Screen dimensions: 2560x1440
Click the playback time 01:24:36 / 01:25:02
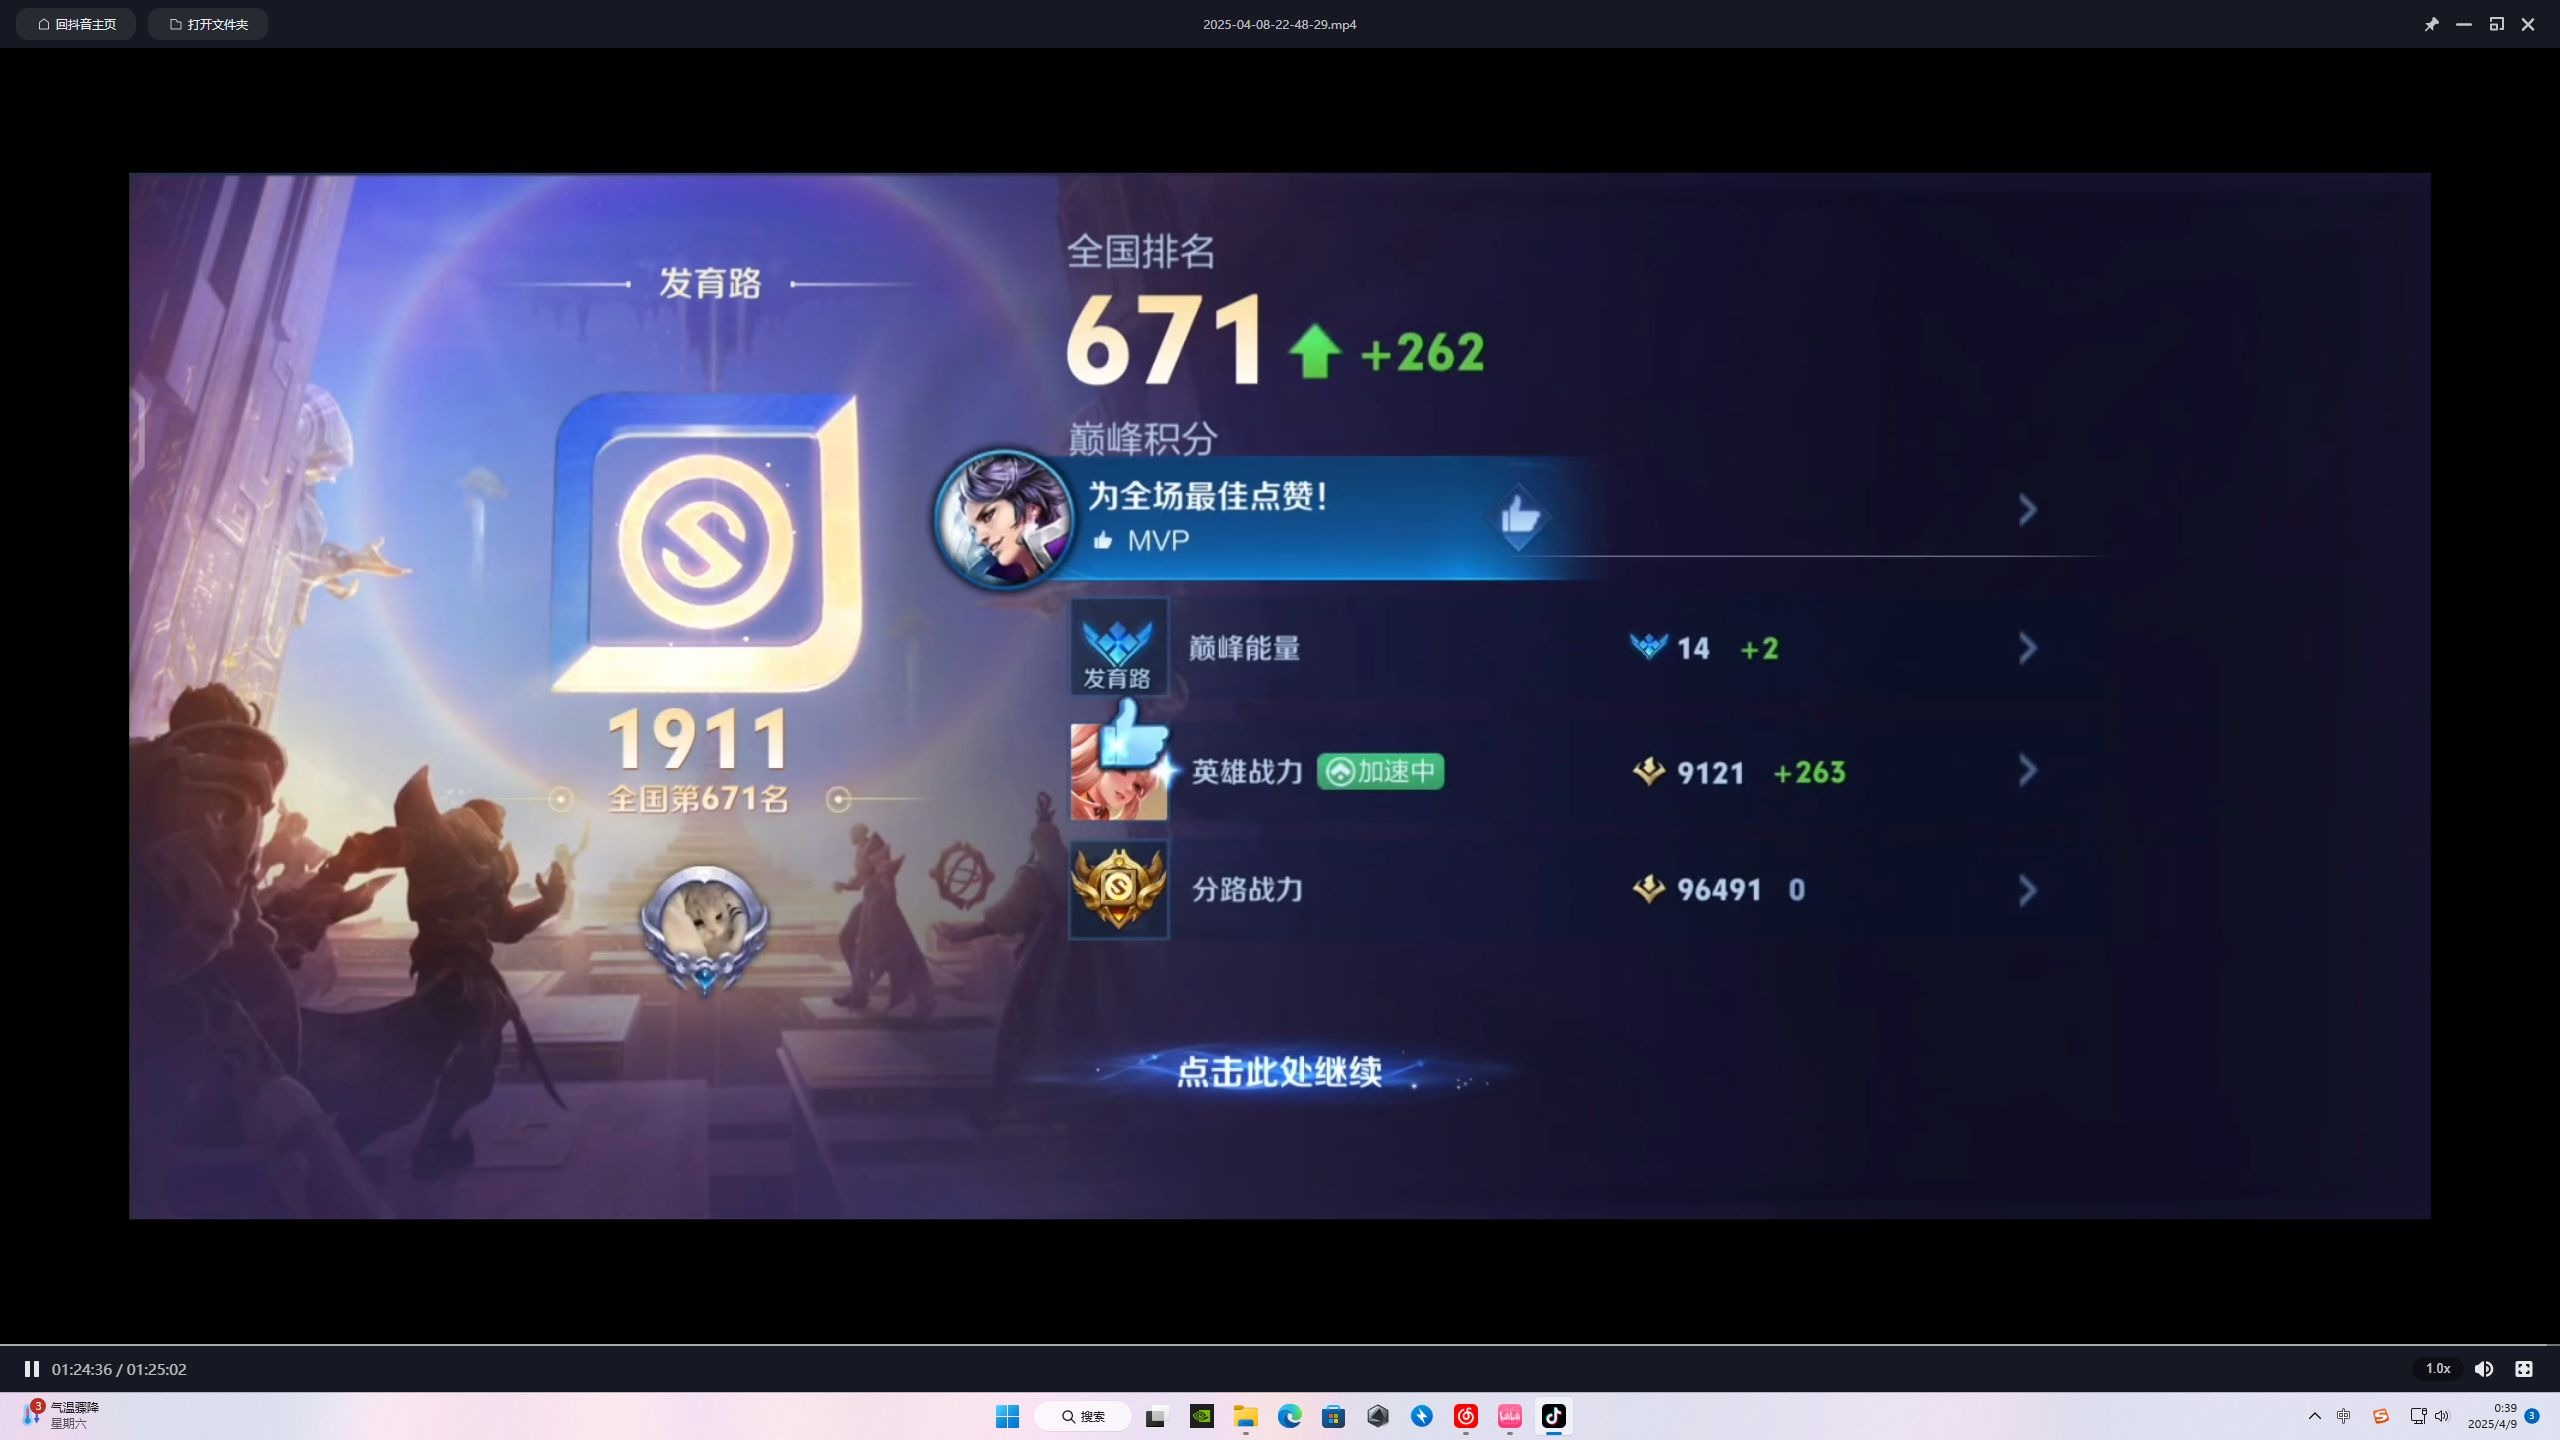119,1369
